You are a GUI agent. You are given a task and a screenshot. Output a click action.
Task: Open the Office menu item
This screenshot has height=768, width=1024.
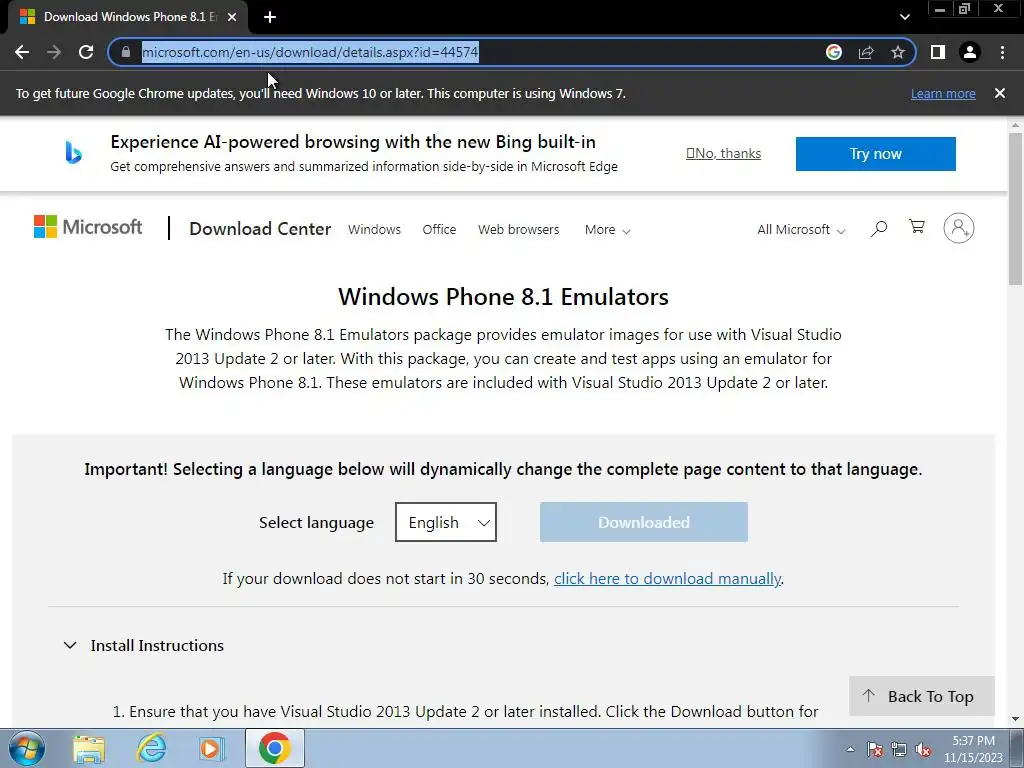[x=439, y=230]
